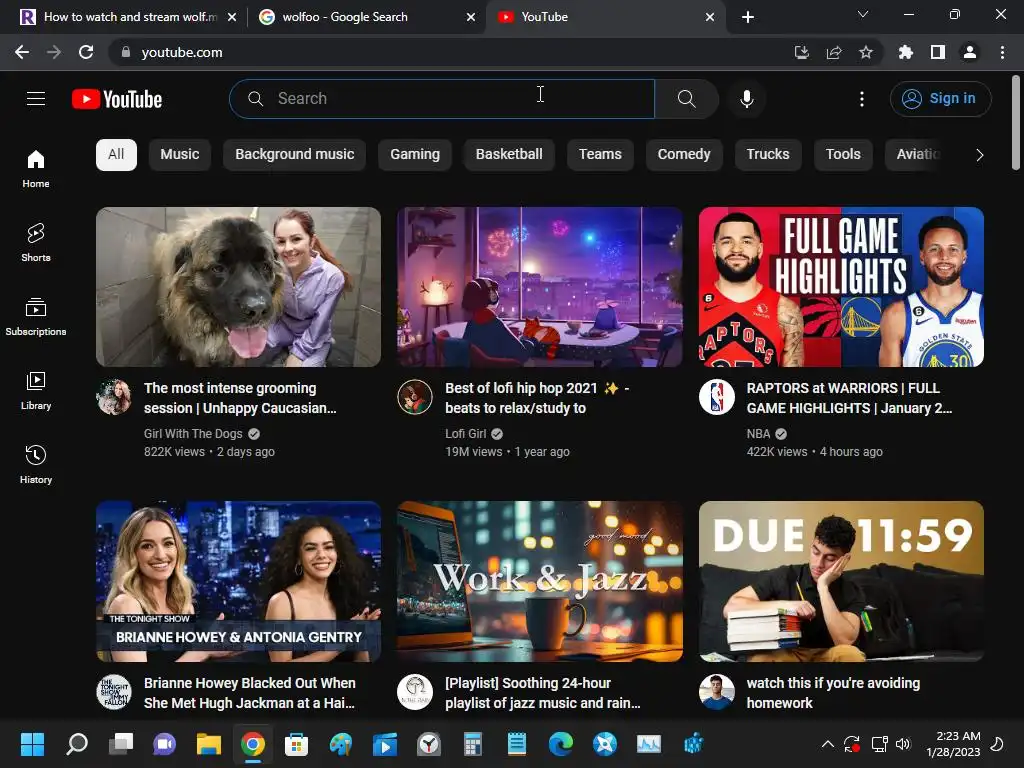Select the Trucks filter chip
1024x768 pixels.
point(768,155)
